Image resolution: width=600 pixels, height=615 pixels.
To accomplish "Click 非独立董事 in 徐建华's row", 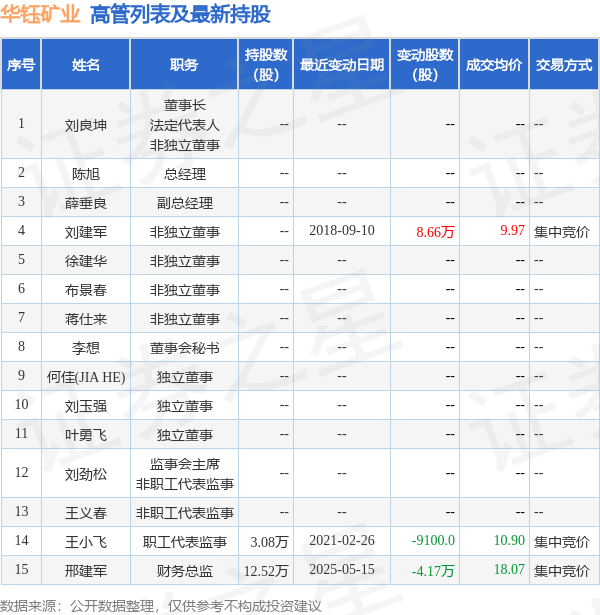I will (x=185, y=261).
